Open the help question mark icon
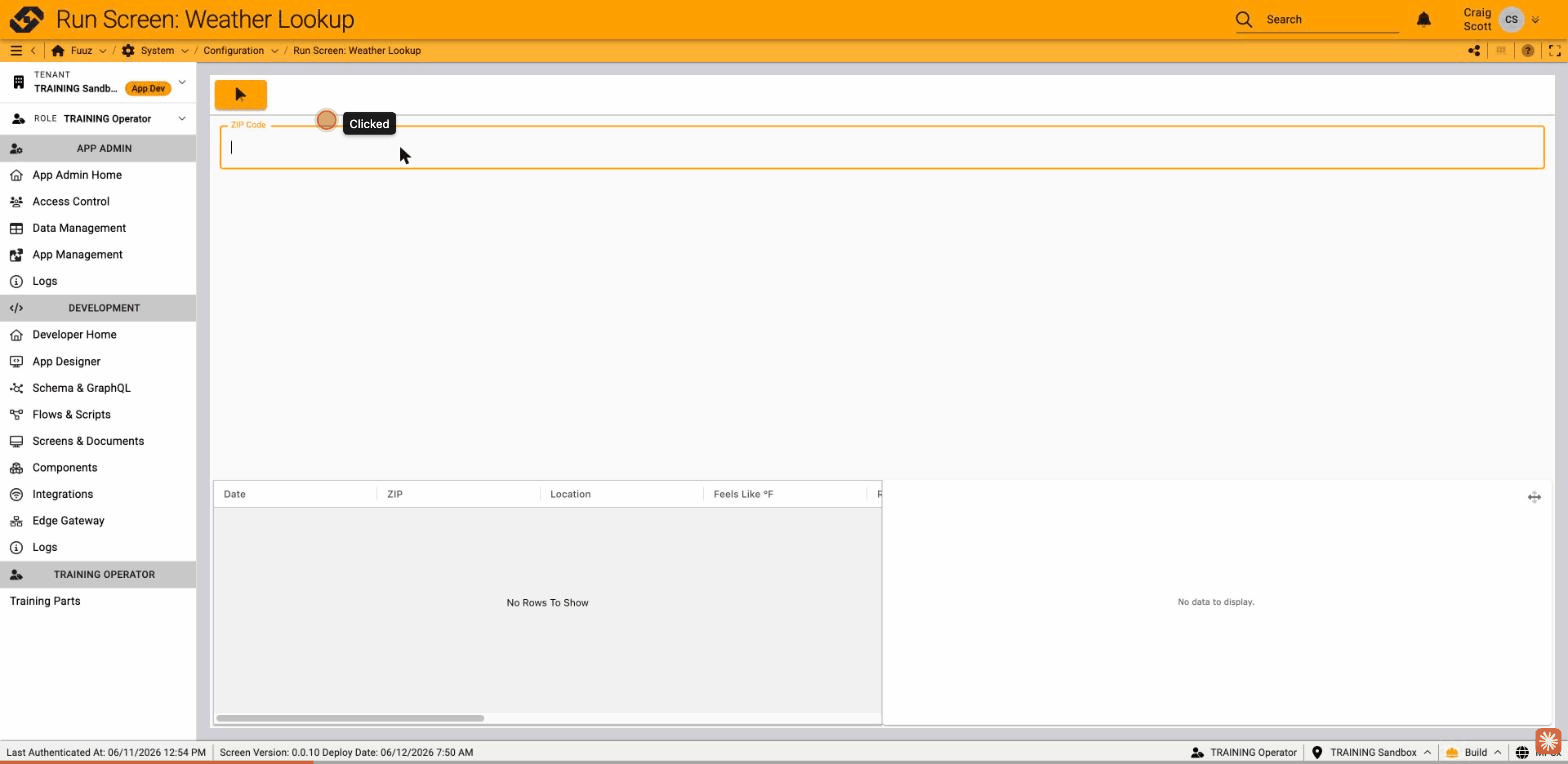The height and width of the screenshot is (764, 1568). pos(1527,51)
